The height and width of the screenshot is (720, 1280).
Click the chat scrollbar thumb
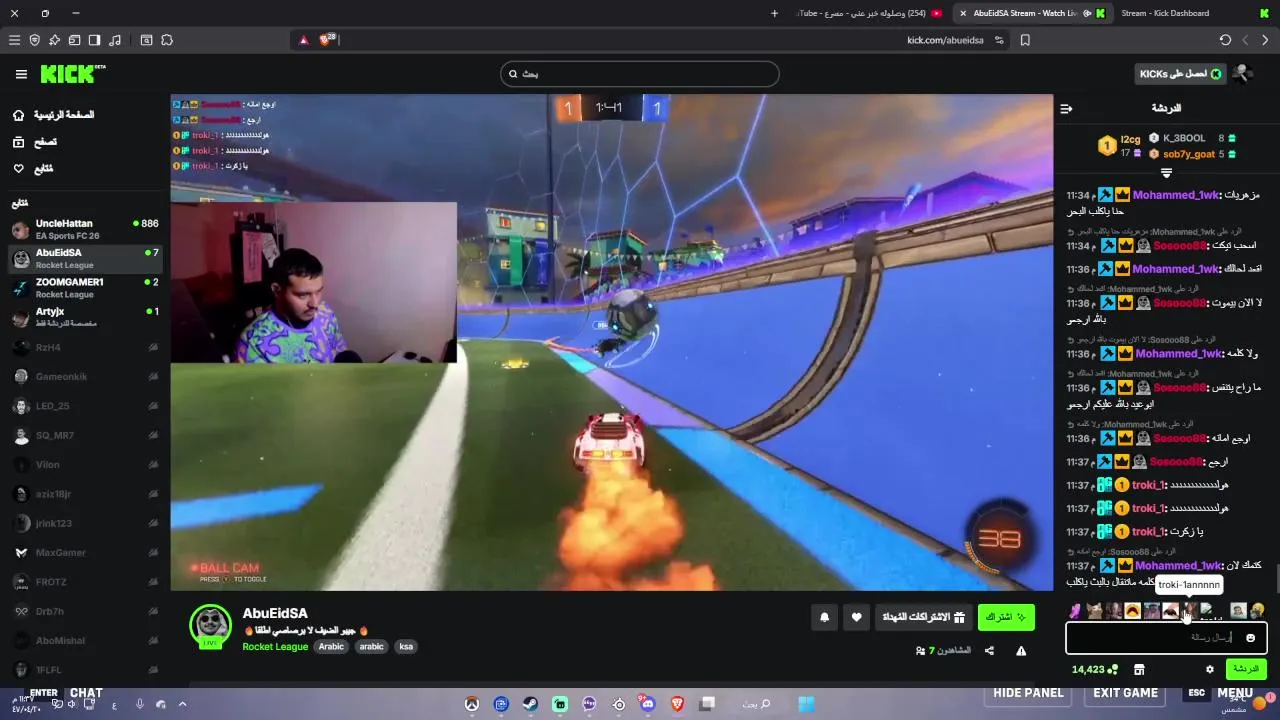point(1276,579)
